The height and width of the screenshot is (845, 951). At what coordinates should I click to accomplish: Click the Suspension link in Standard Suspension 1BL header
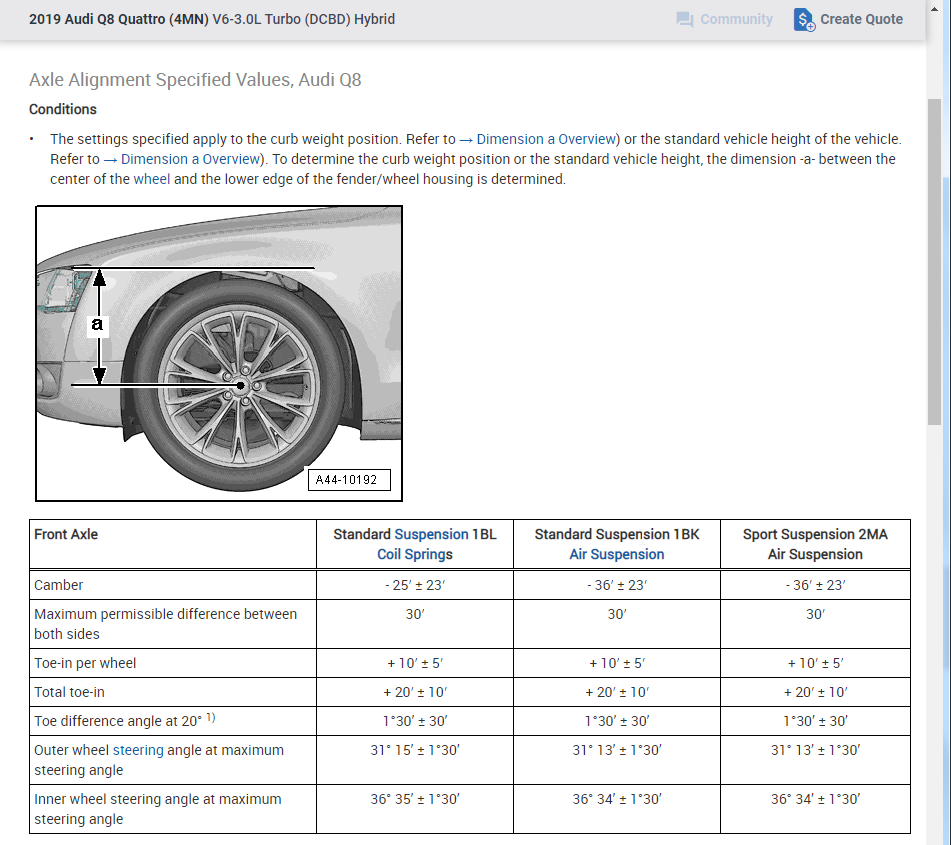tap(431, 534)
